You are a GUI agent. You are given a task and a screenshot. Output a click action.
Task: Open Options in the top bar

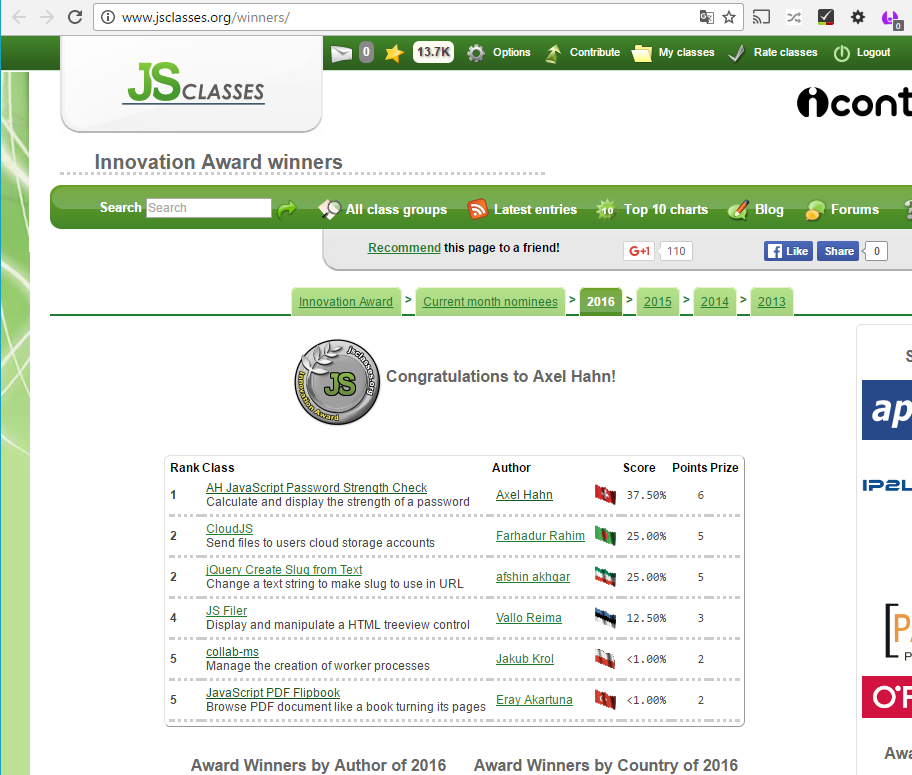500,53
